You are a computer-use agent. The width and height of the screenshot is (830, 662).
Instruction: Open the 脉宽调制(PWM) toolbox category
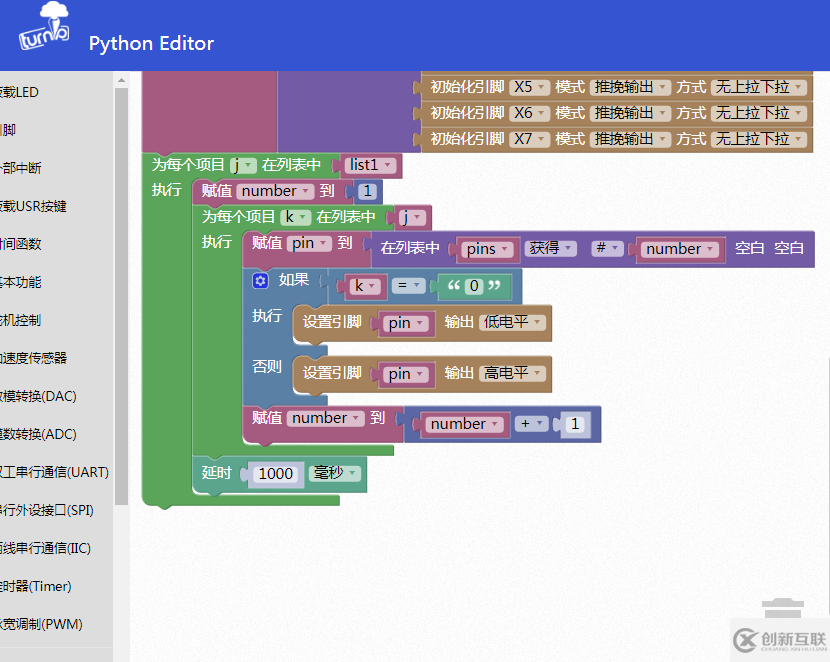coord(42,624)
